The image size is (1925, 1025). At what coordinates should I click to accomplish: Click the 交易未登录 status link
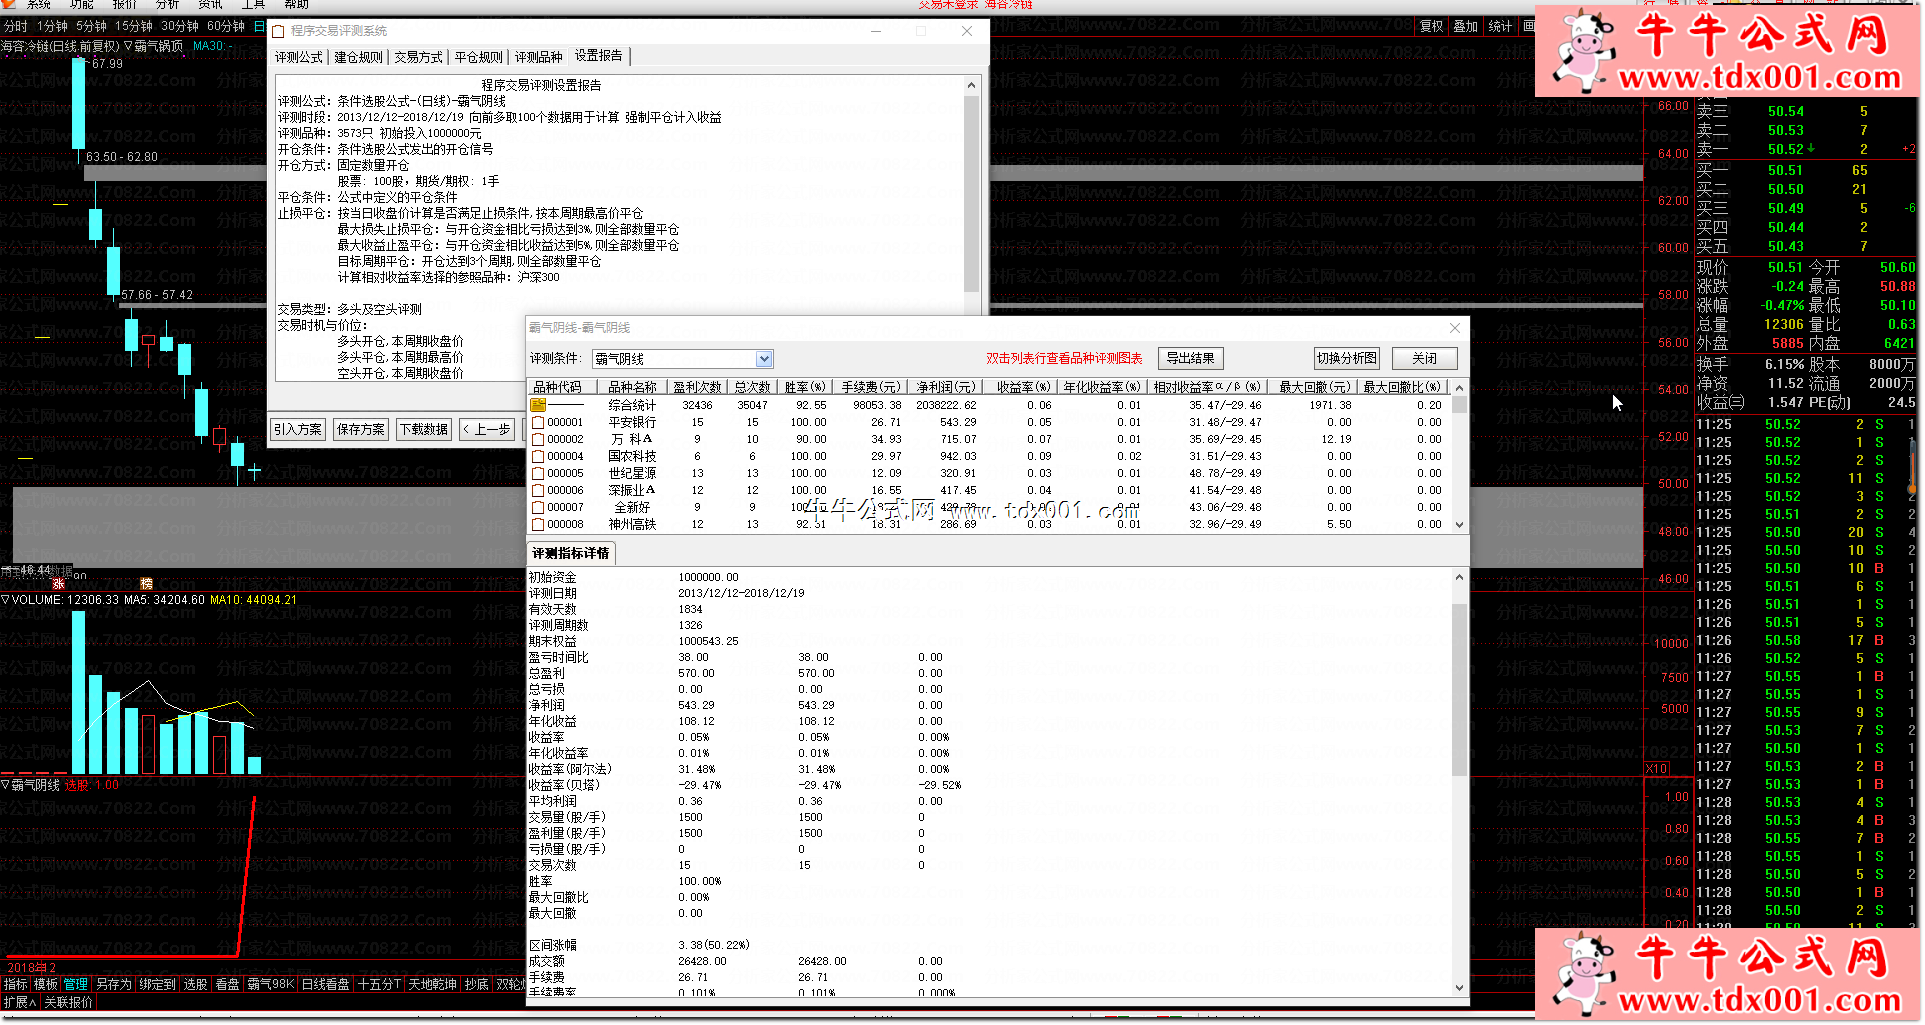tap(948, 5)
